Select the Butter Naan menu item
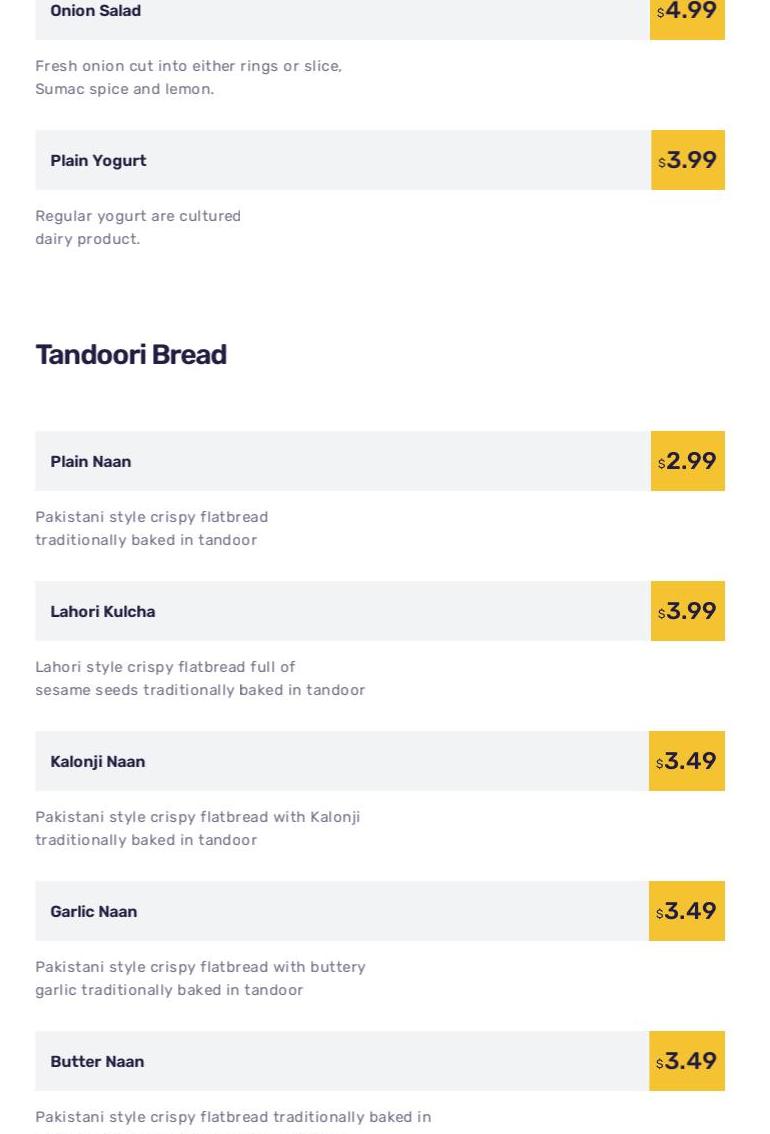The width and height of the screenshot is (770, 1134). pyautogui.click(x=97, y=1062)
